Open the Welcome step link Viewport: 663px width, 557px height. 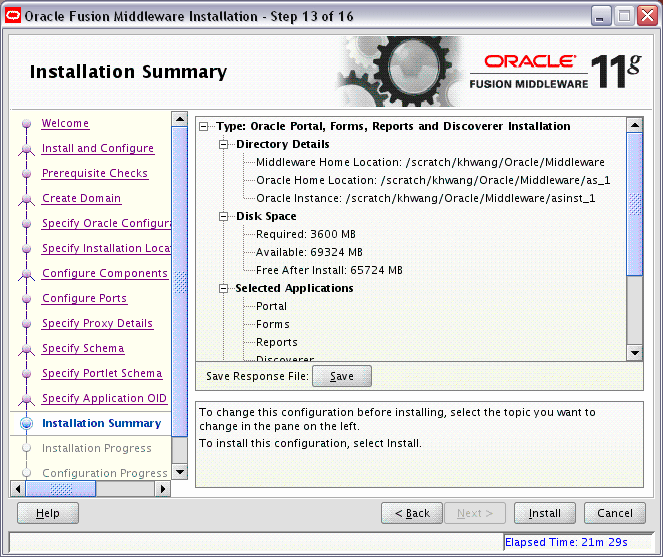pyautogui.click(x=65, y=123)
